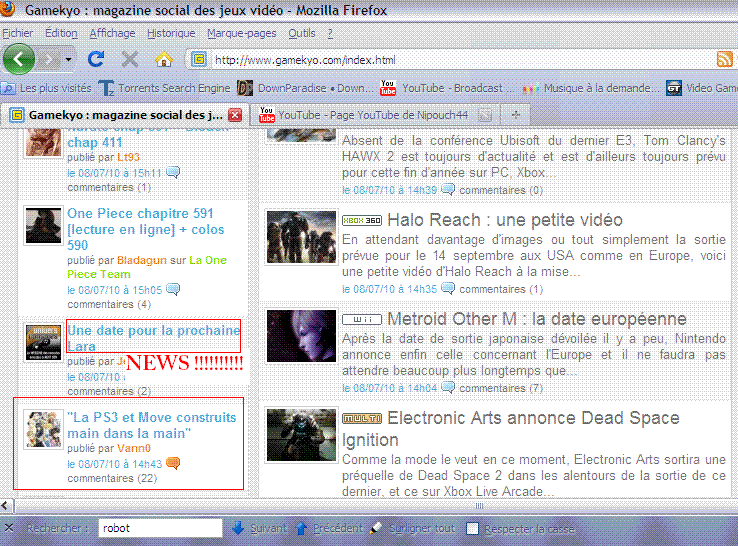
Task: Click horizontal scrollbar left arrow
Action: (6, 506)
